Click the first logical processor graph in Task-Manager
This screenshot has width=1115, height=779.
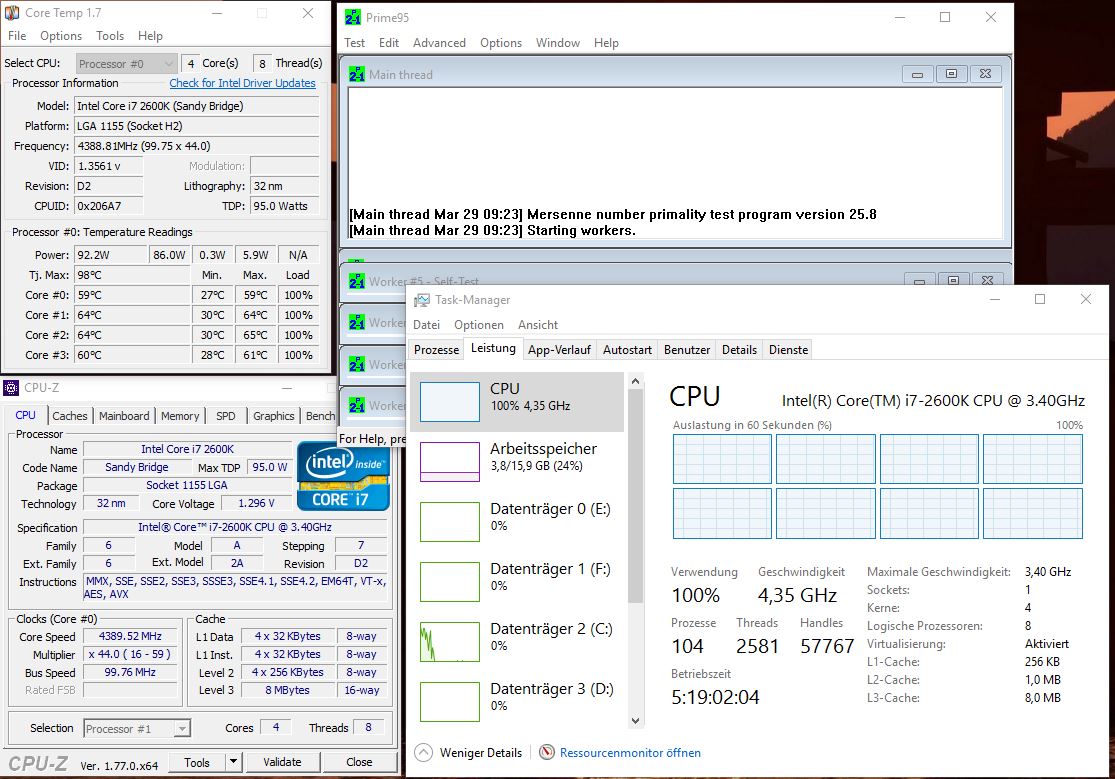pyautogui.click(x=722, y=459)
